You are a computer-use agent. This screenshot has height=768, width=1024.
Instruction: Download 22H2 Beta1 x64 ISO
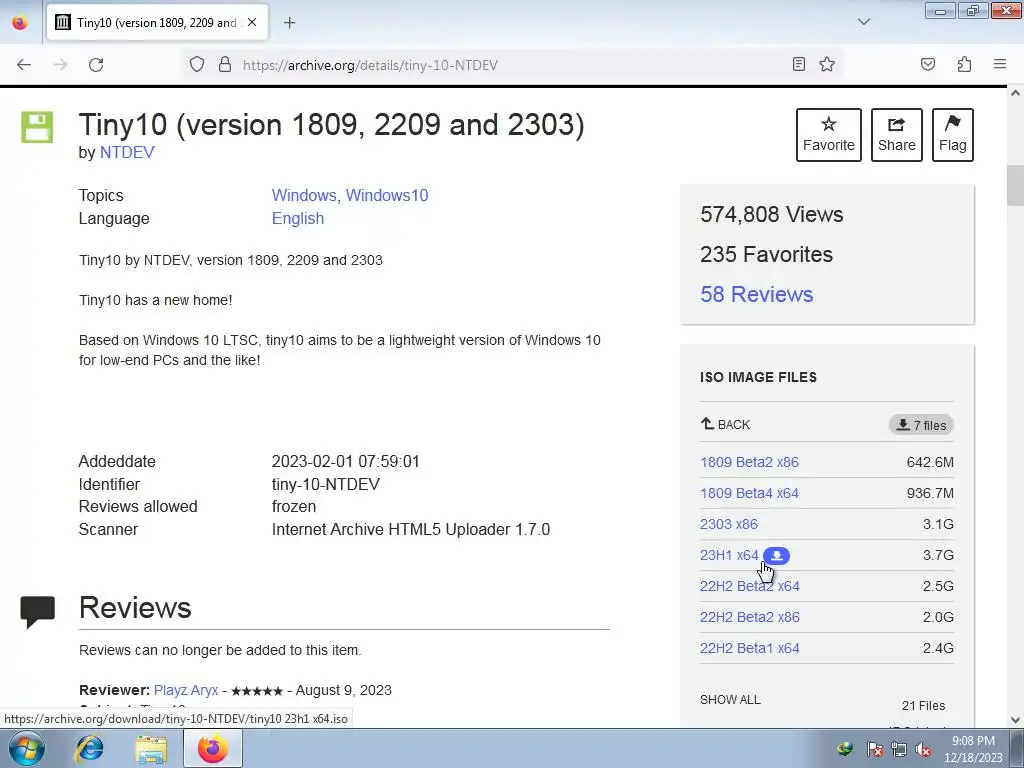[x=750, y=648]
